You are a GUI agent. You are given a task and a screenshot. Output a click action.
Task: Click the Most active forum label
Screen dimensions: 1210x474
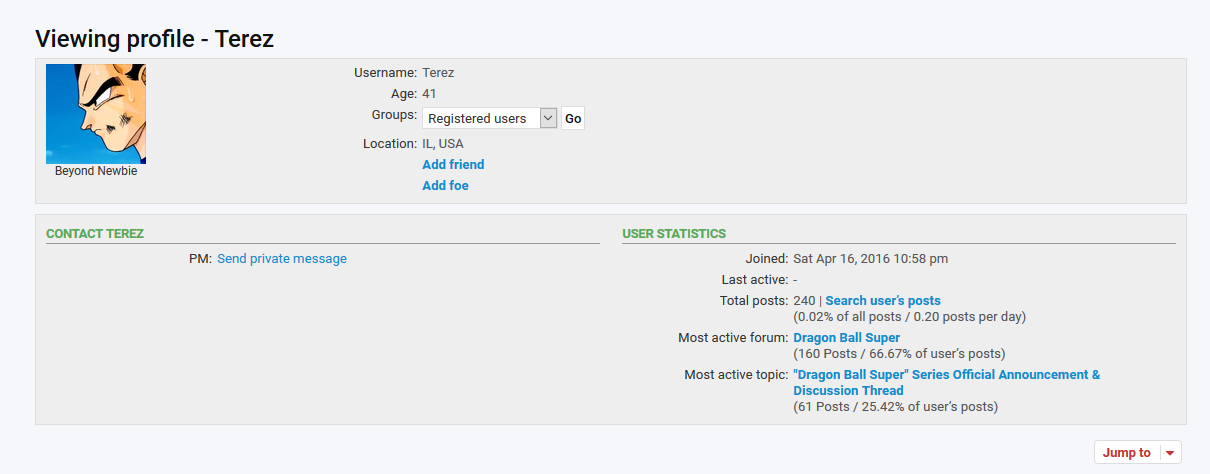(733, 338)
